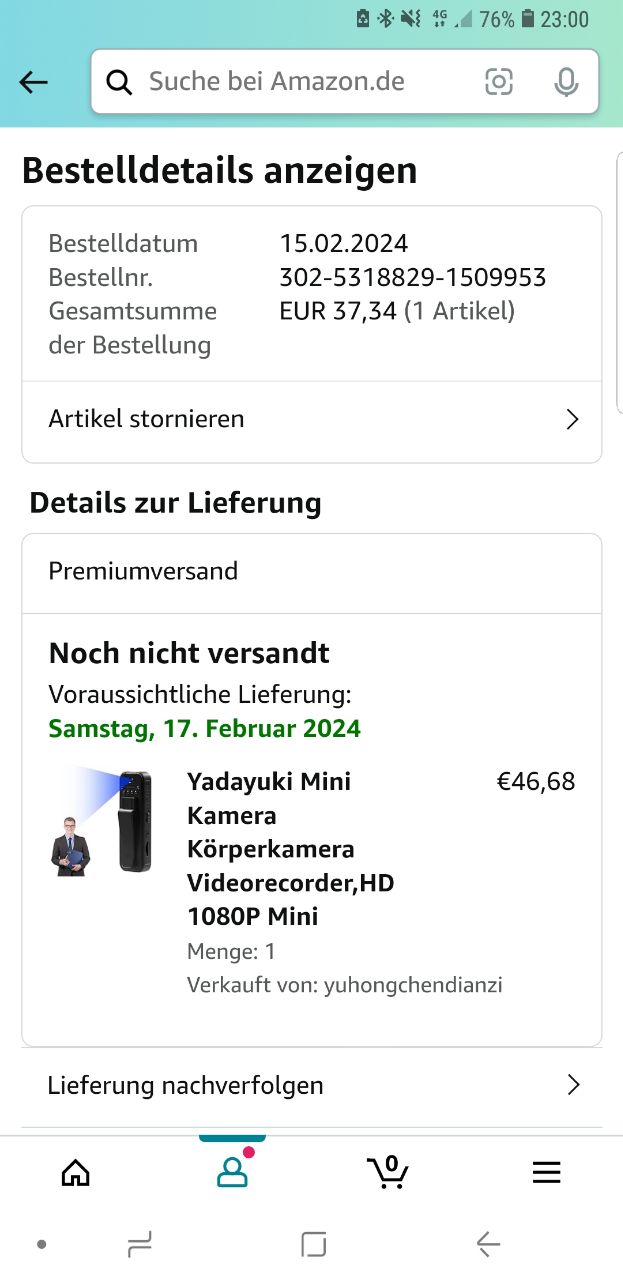Viewport: 623px width, 1280px height.
Task: Open the account profile tab
Action: (x=232, y=1172)
